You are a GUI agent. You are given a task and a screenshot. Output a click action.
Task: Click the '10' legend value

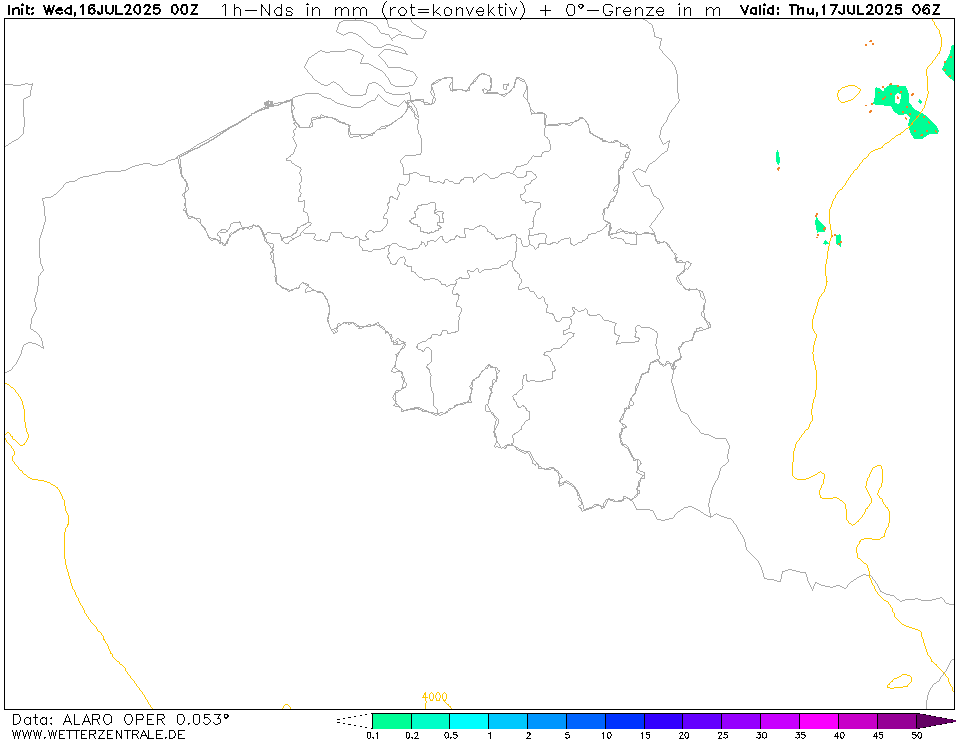pos(606,735)
